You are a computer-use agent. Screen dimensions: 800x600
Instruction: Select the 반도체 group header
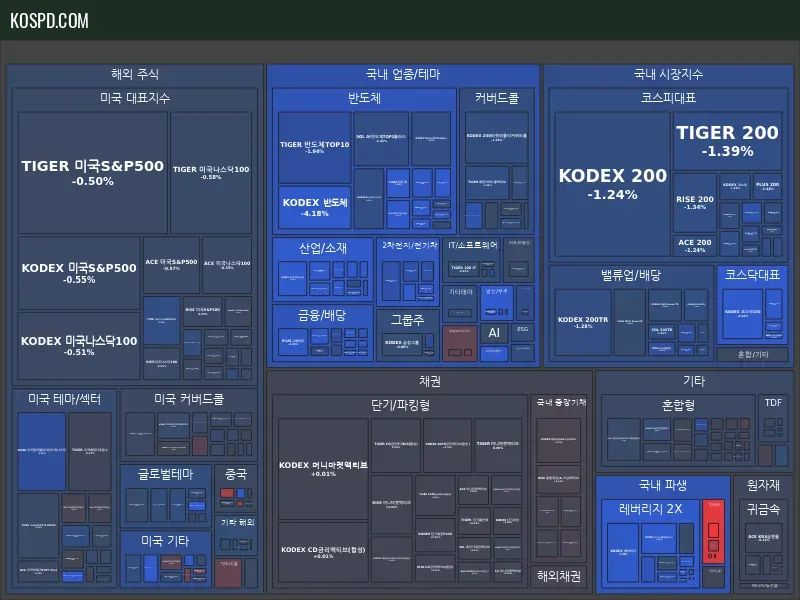coord(364,98)
